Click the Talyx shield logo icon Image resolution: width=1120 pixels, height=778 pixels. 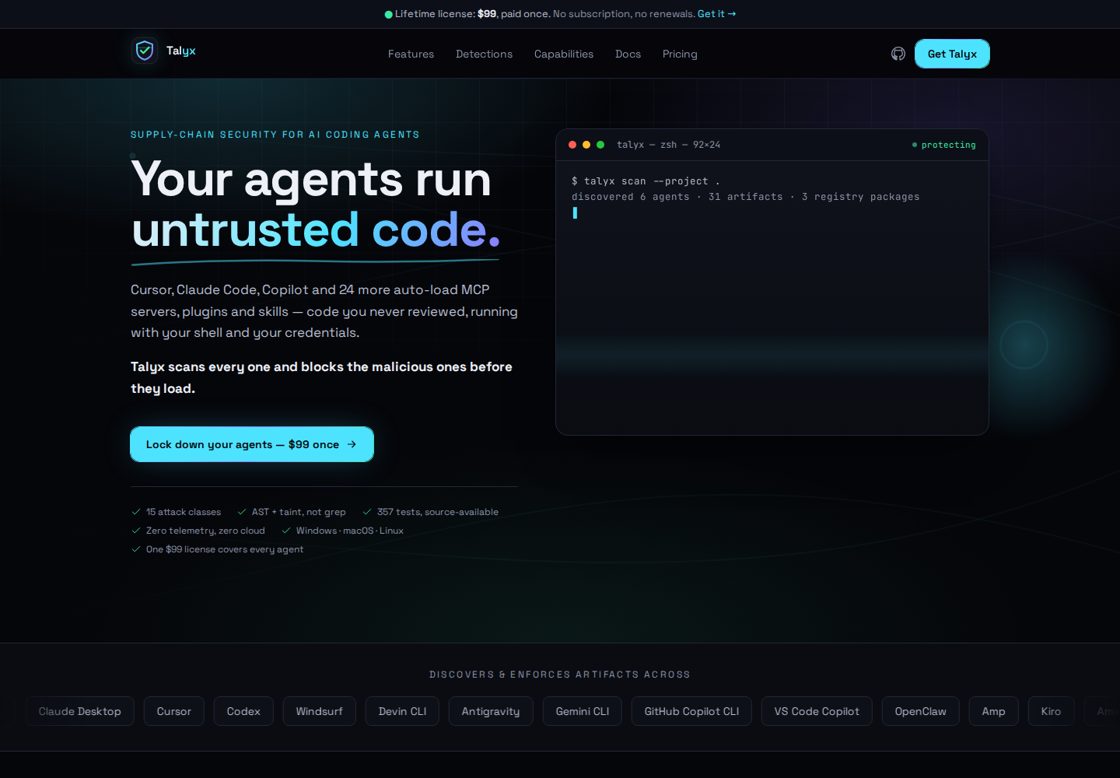coord(144,51)
